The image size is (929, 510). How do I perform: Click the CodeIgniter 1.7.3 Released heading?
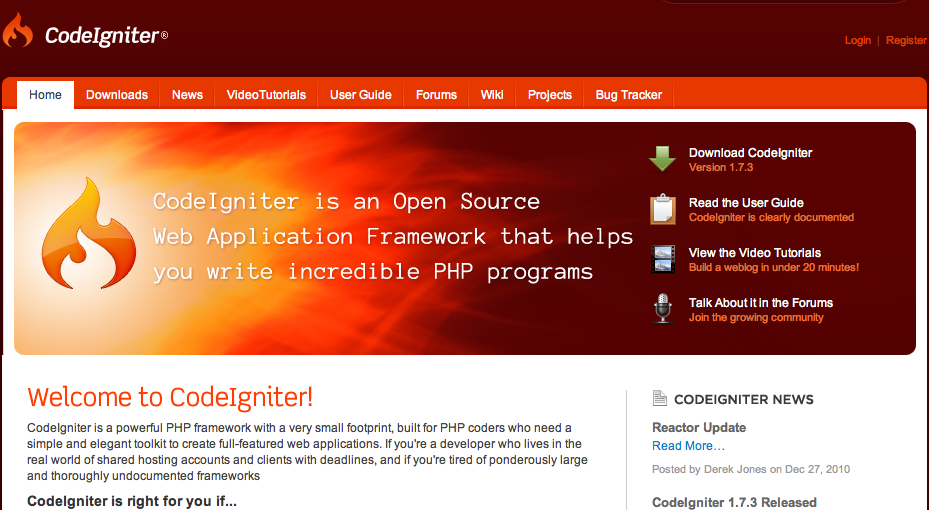point(734,502)
